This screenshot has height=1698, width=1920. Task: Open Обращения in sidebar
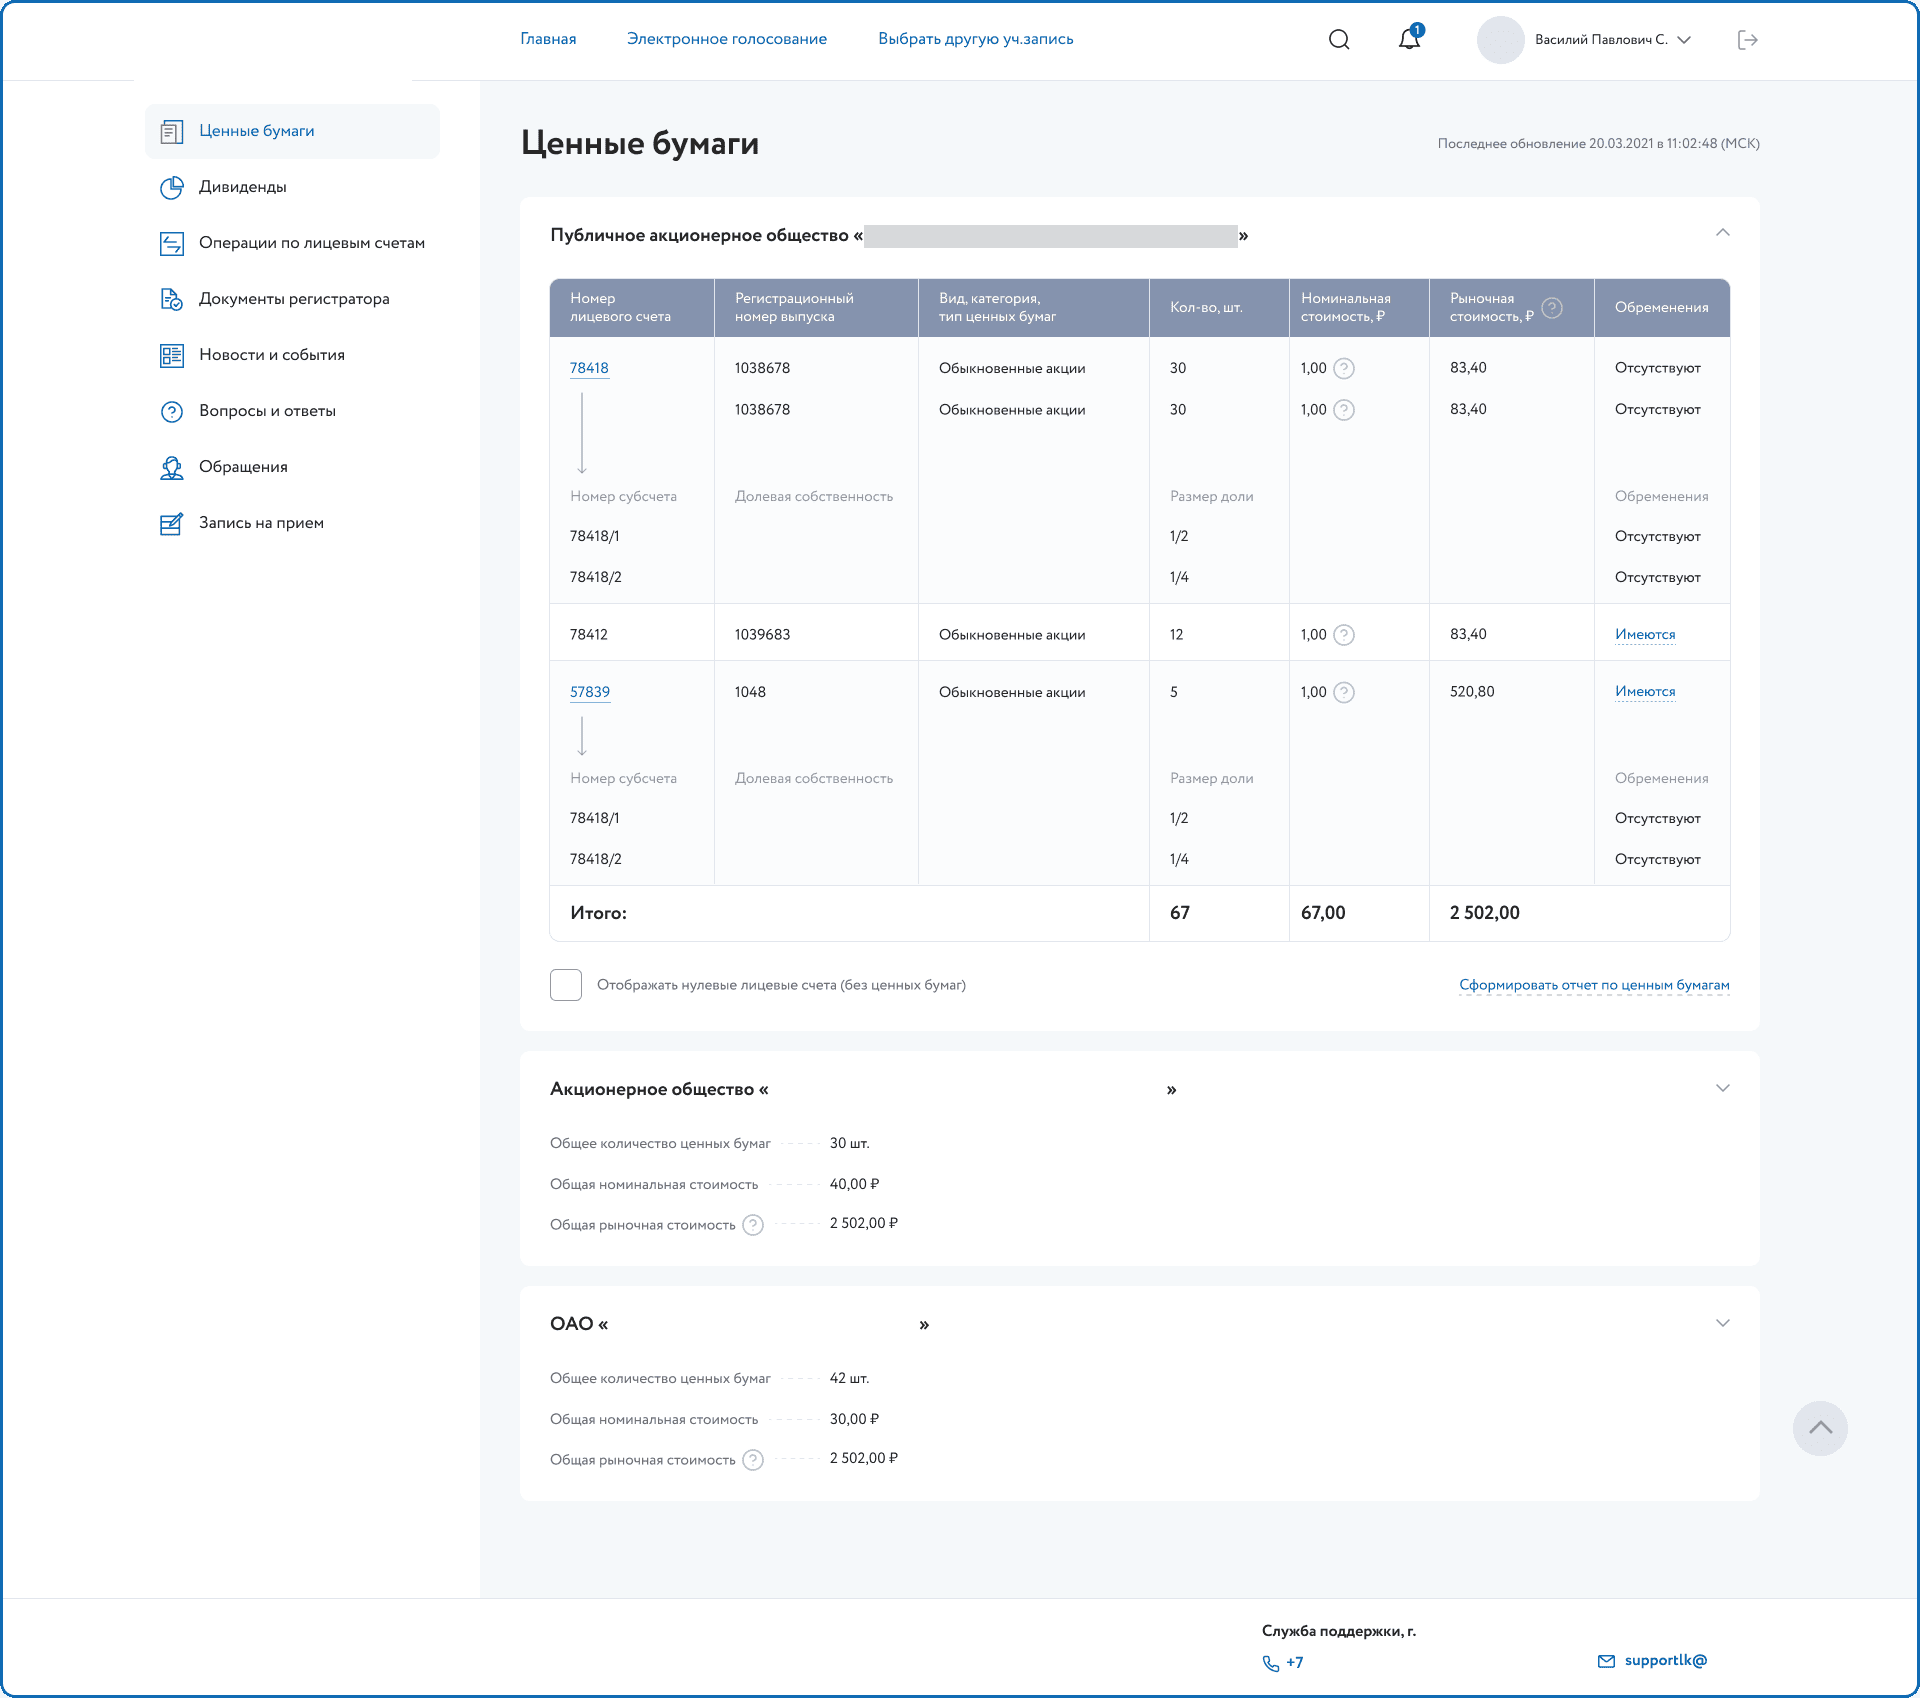[x=243, y=467]
